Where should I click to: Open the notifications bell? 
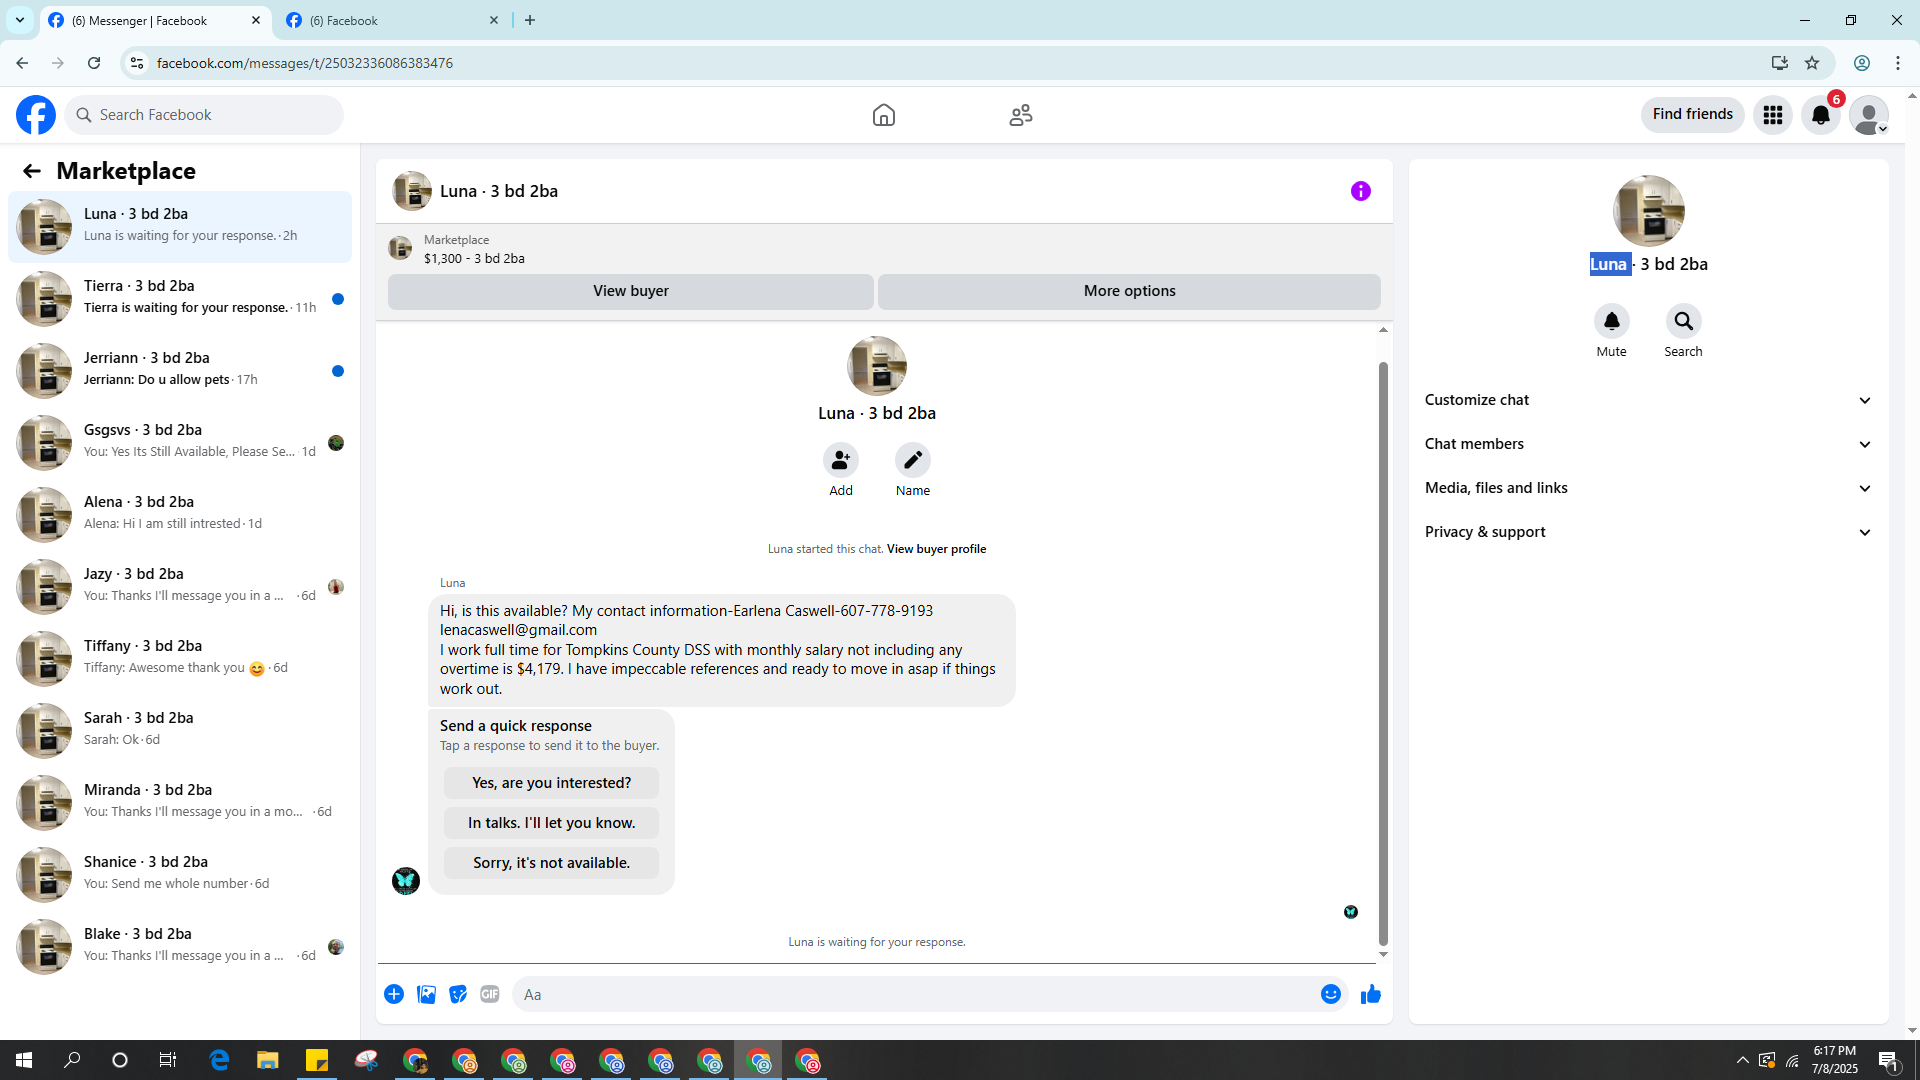(1820, 115)
